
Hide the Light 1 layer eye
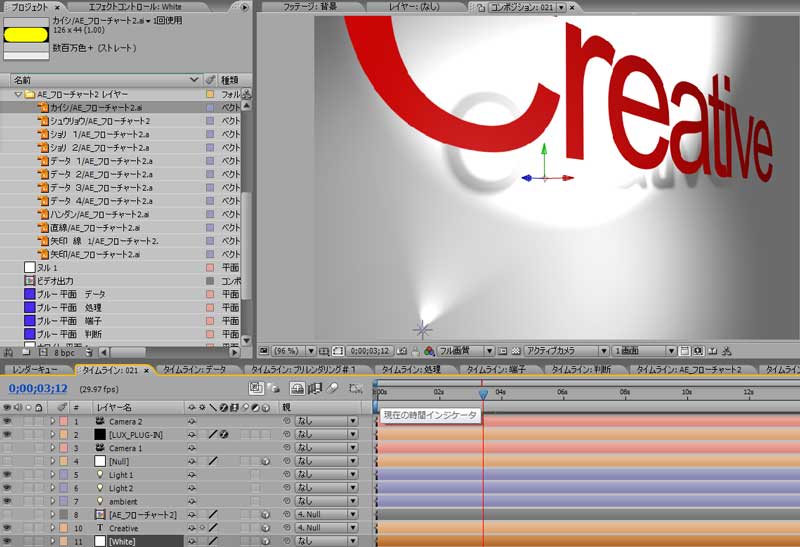coord(7,475)
